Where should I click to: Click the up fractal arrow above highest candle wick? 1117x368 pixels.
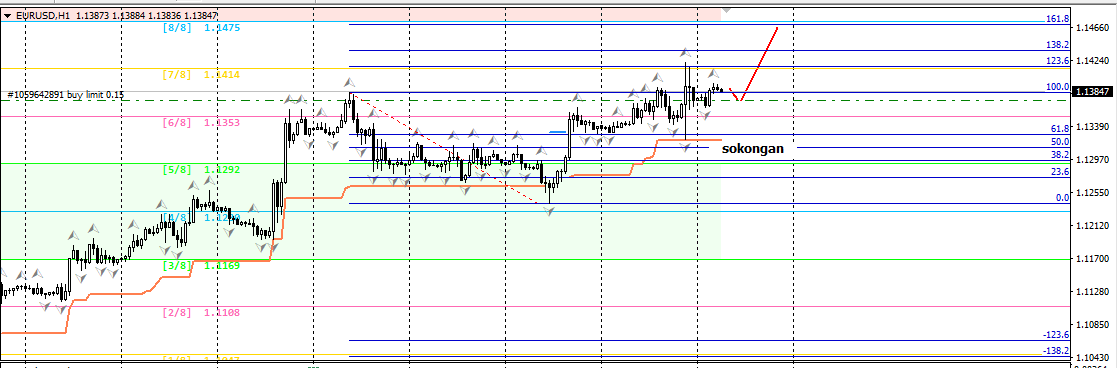click(x=685, y=53)
